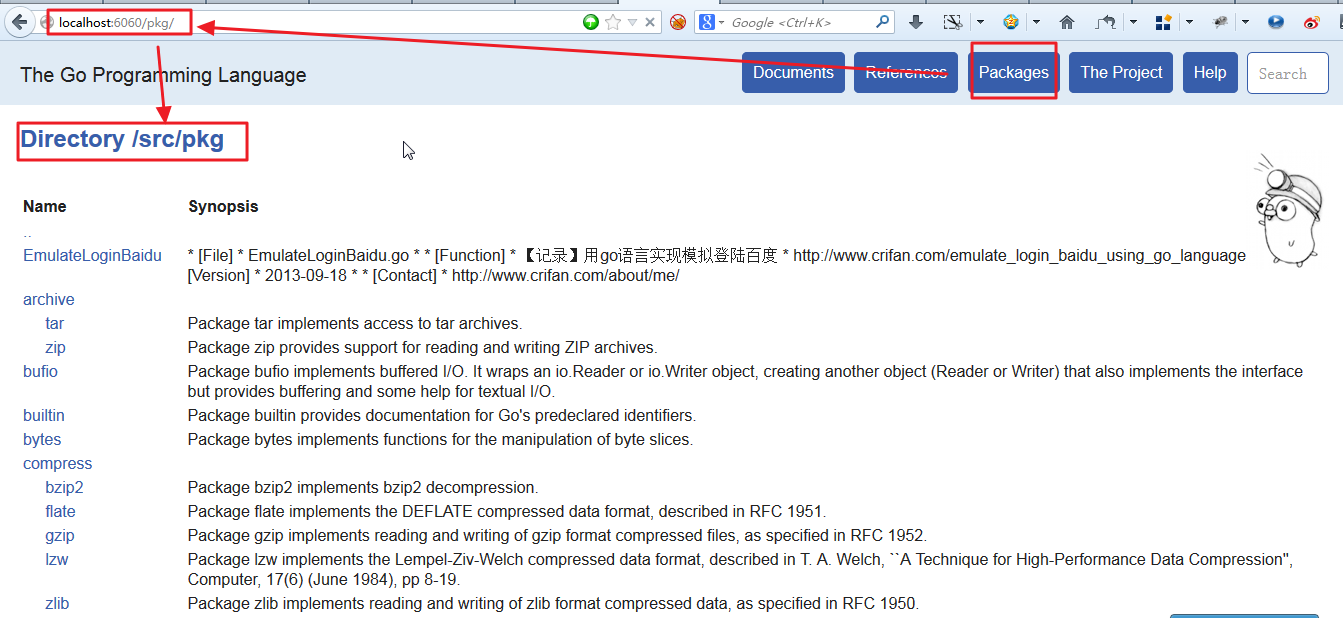Open the address bar history dropdown arrow
This screenshot has height=618, width=1343.
click(632, 22)
